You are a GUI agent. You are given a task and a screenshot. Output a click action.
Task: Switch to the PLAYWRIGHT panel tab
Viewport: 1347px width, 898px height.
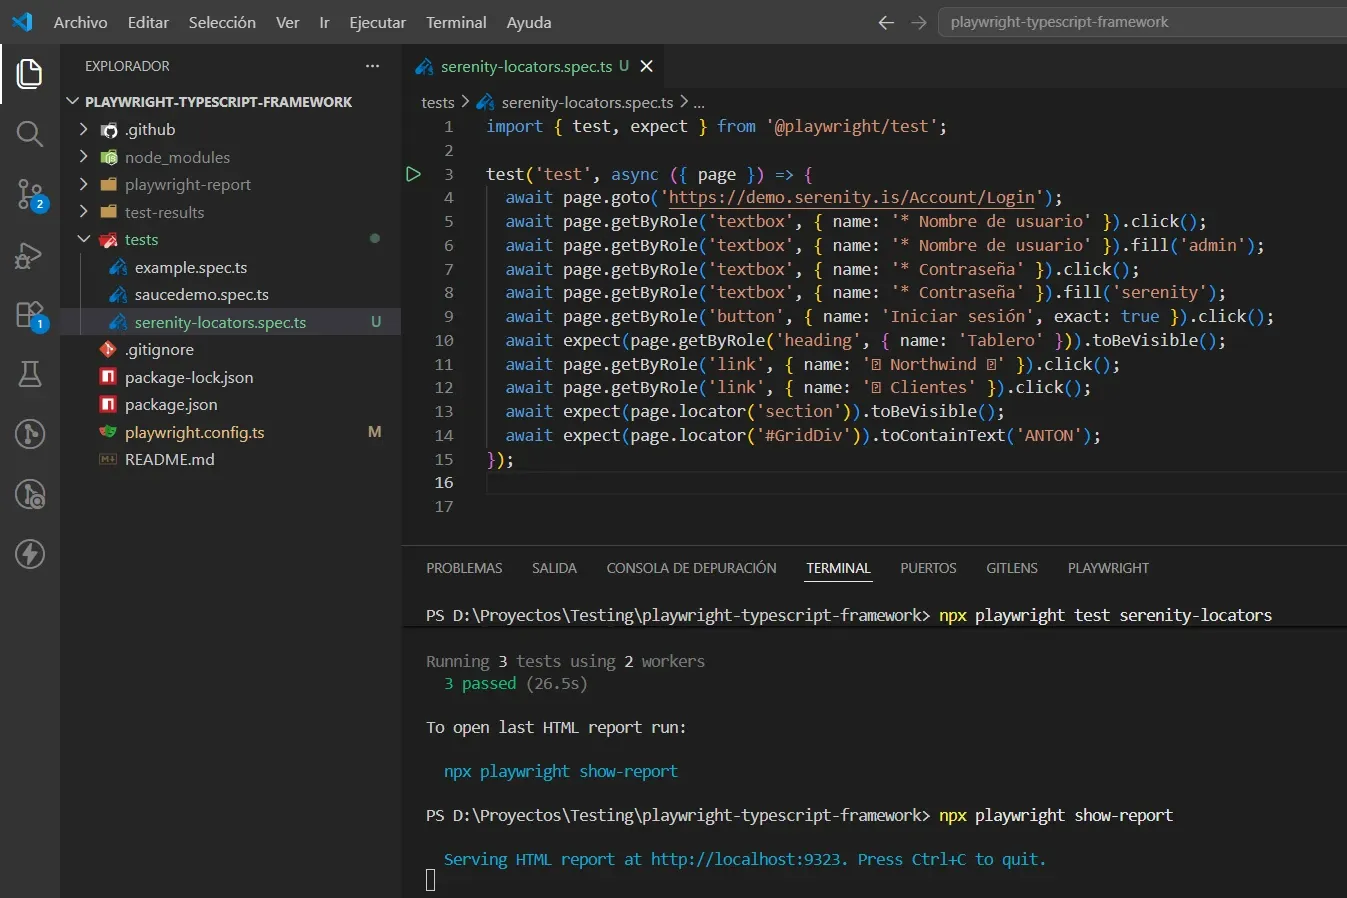[1107, 567]
